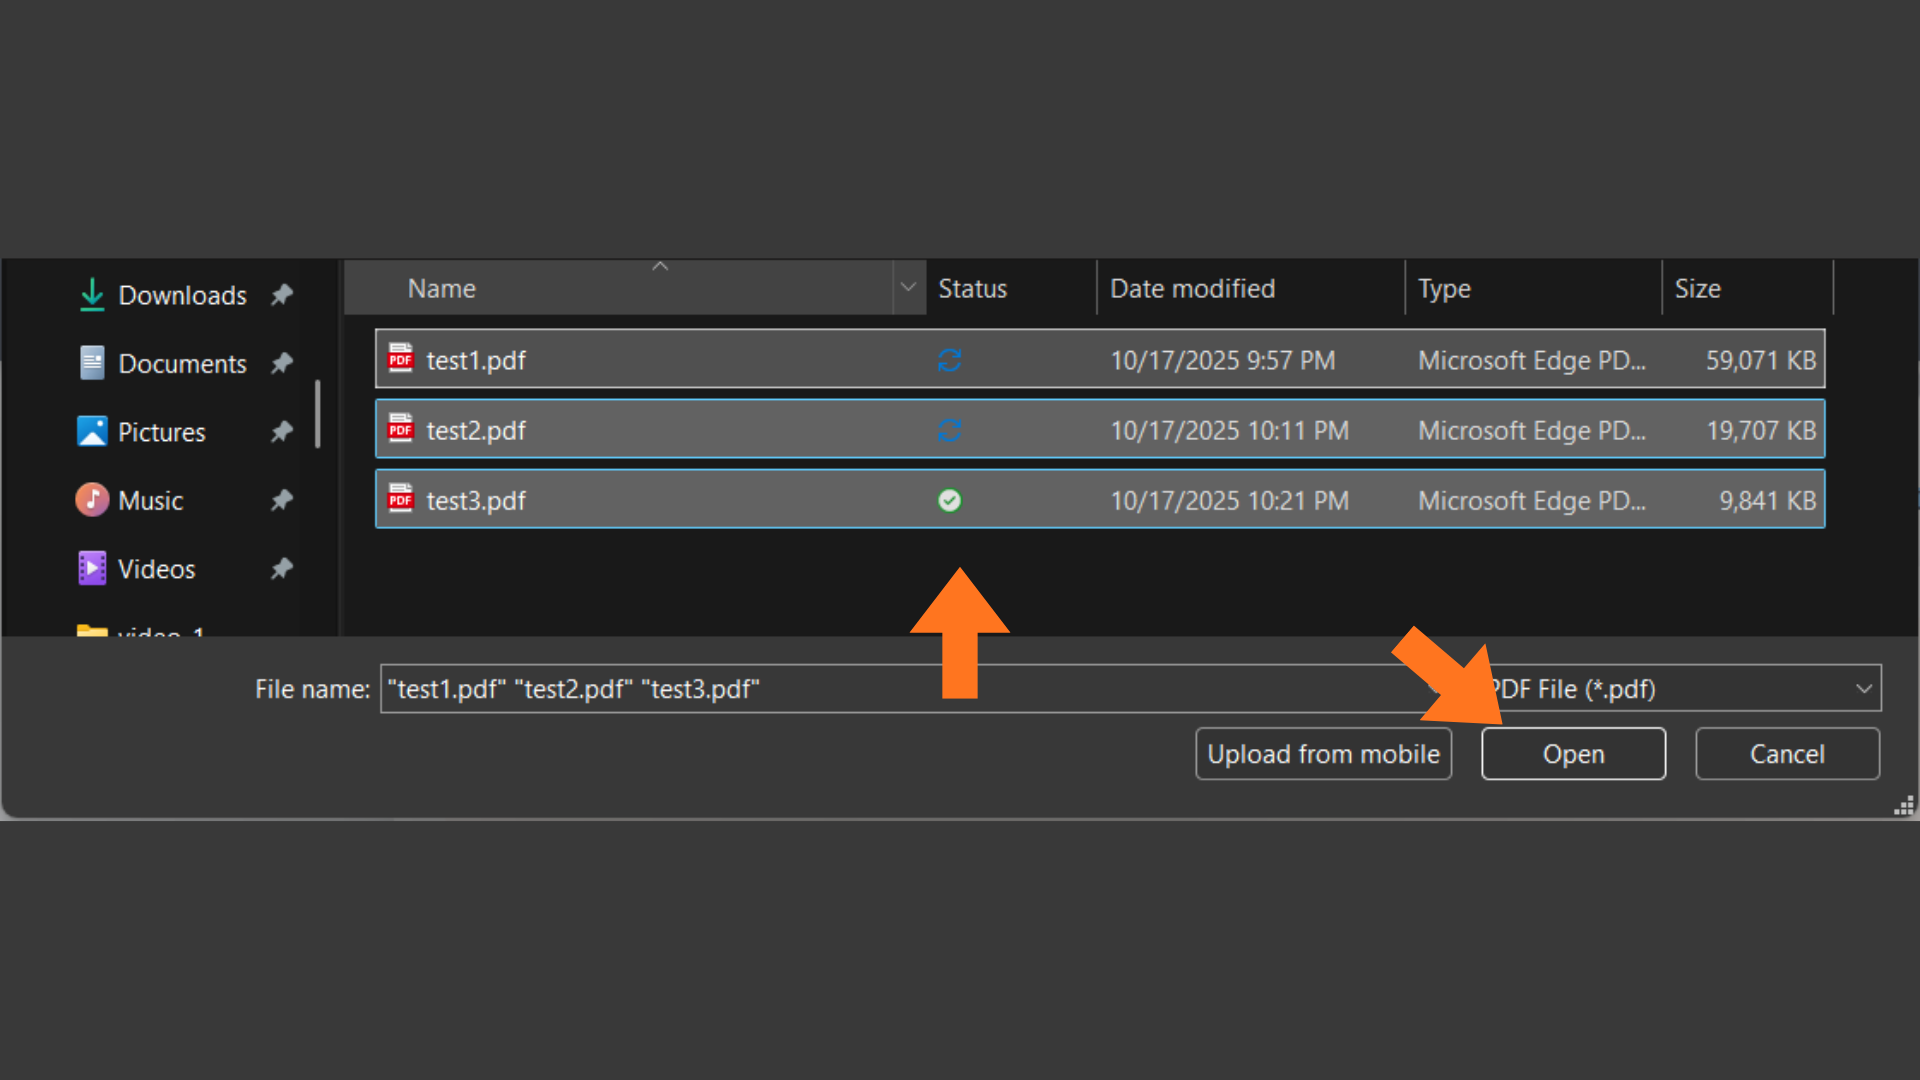
Task: Click the sync pending icon for test2.pdf
Action: tap(949, 430)
